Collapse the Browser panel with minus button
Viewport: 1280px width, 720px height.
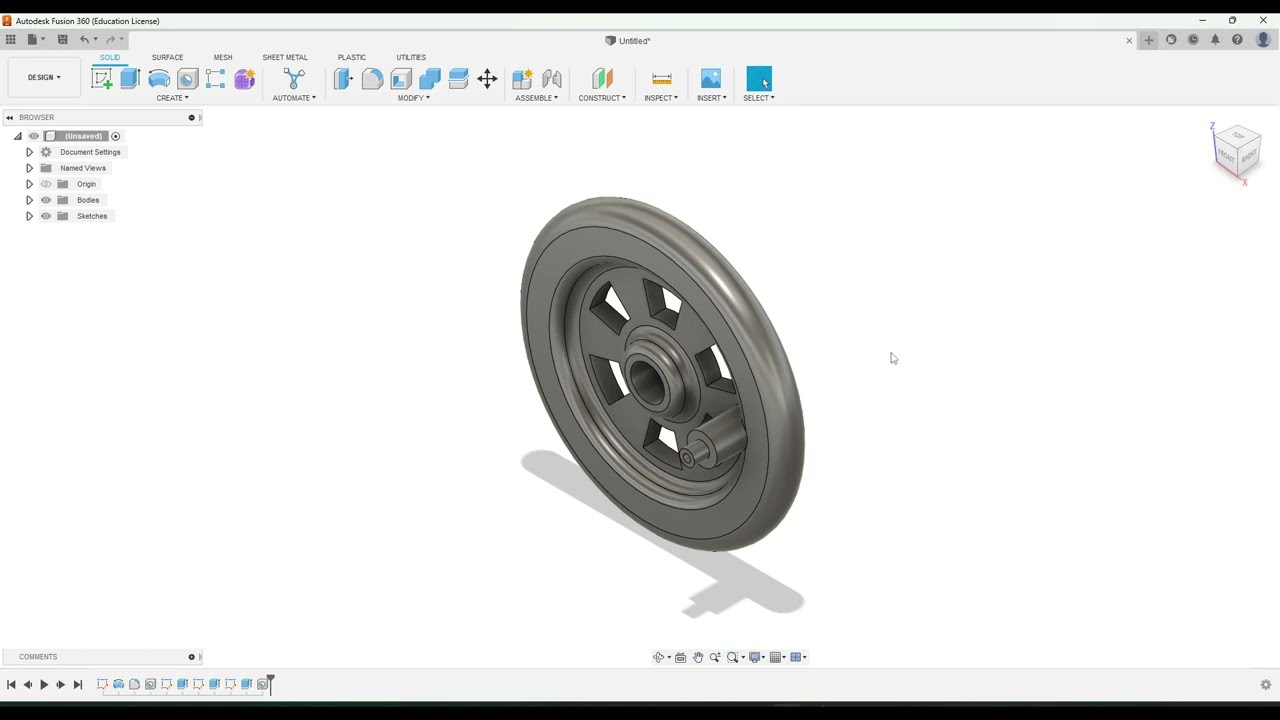pos(191,117)
